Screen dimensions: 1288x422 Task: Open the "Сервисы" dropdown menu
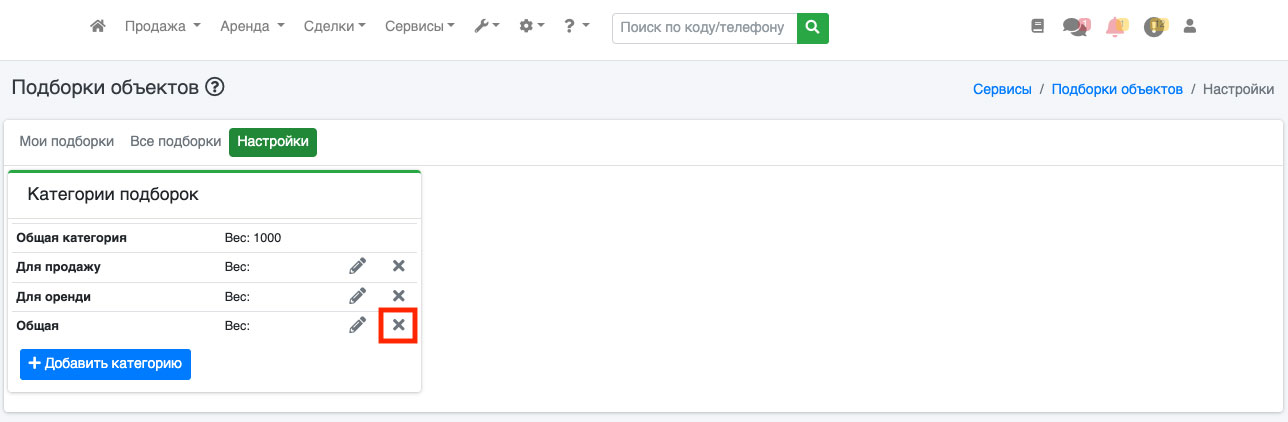tap(419, 27)
